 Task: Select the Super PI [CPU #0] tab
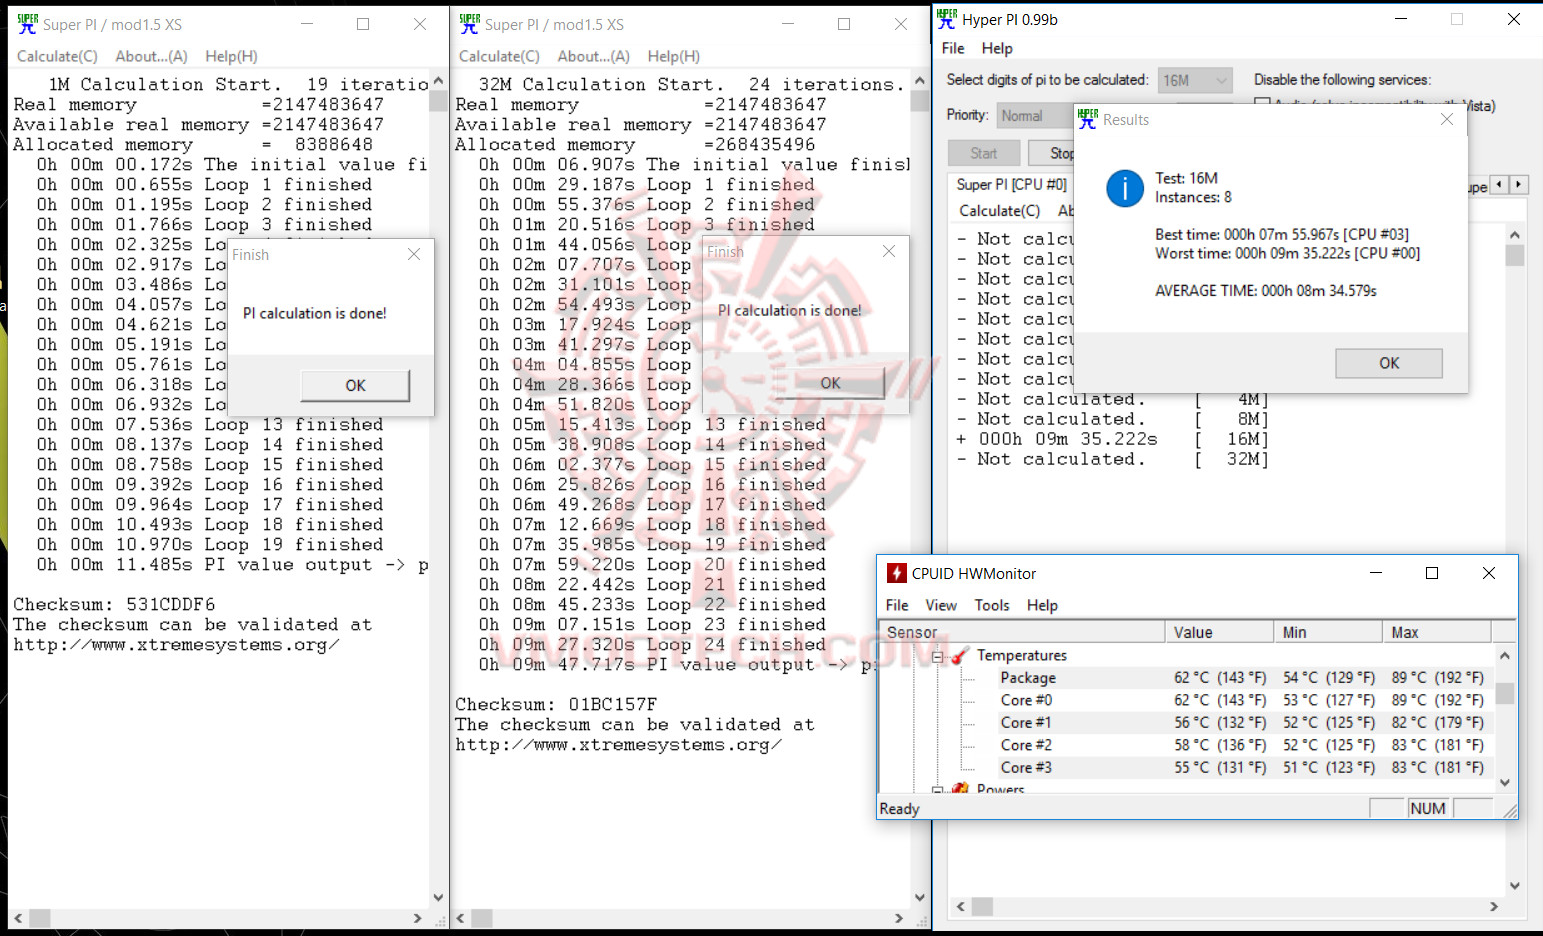coord(1011,184)
